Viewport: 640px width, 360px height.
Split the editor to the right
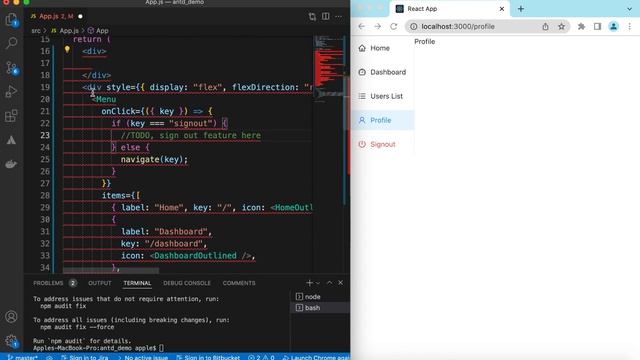(x=326, y=16)
